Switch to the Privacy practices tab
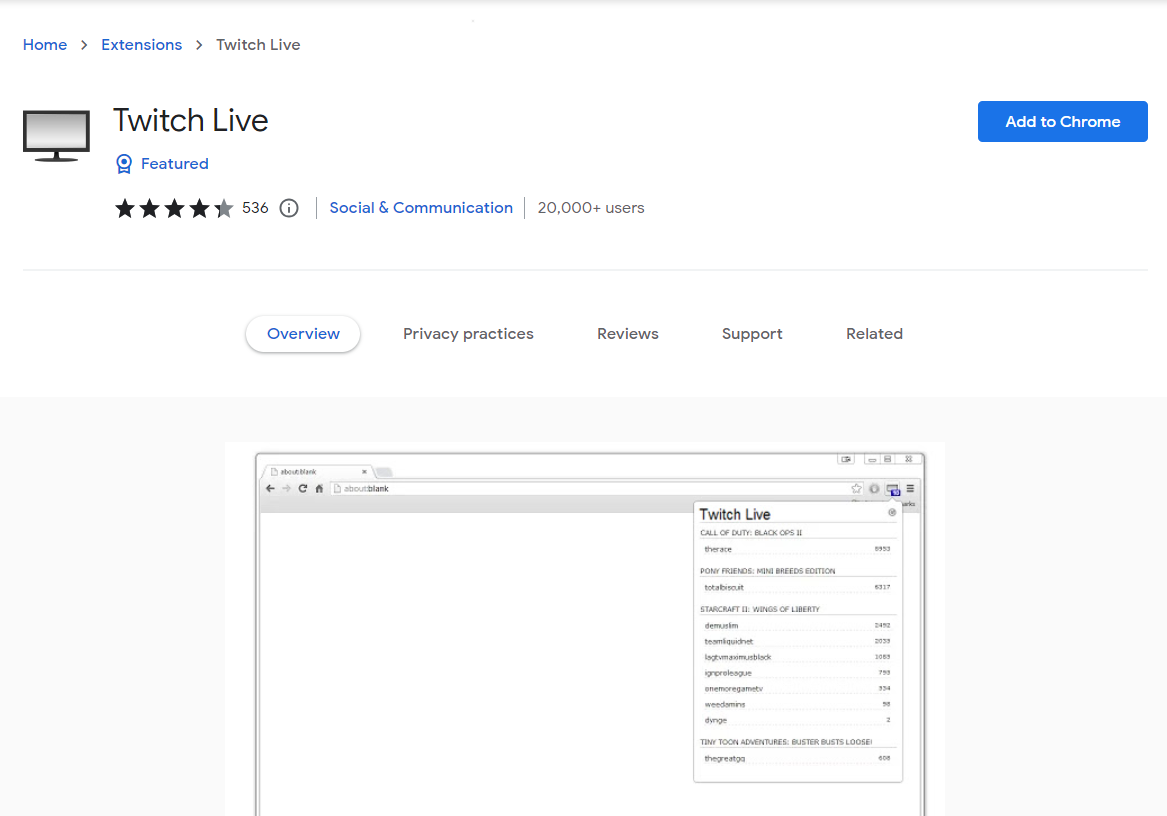Viewport: 1167px width, 816px height. point(468,333)
